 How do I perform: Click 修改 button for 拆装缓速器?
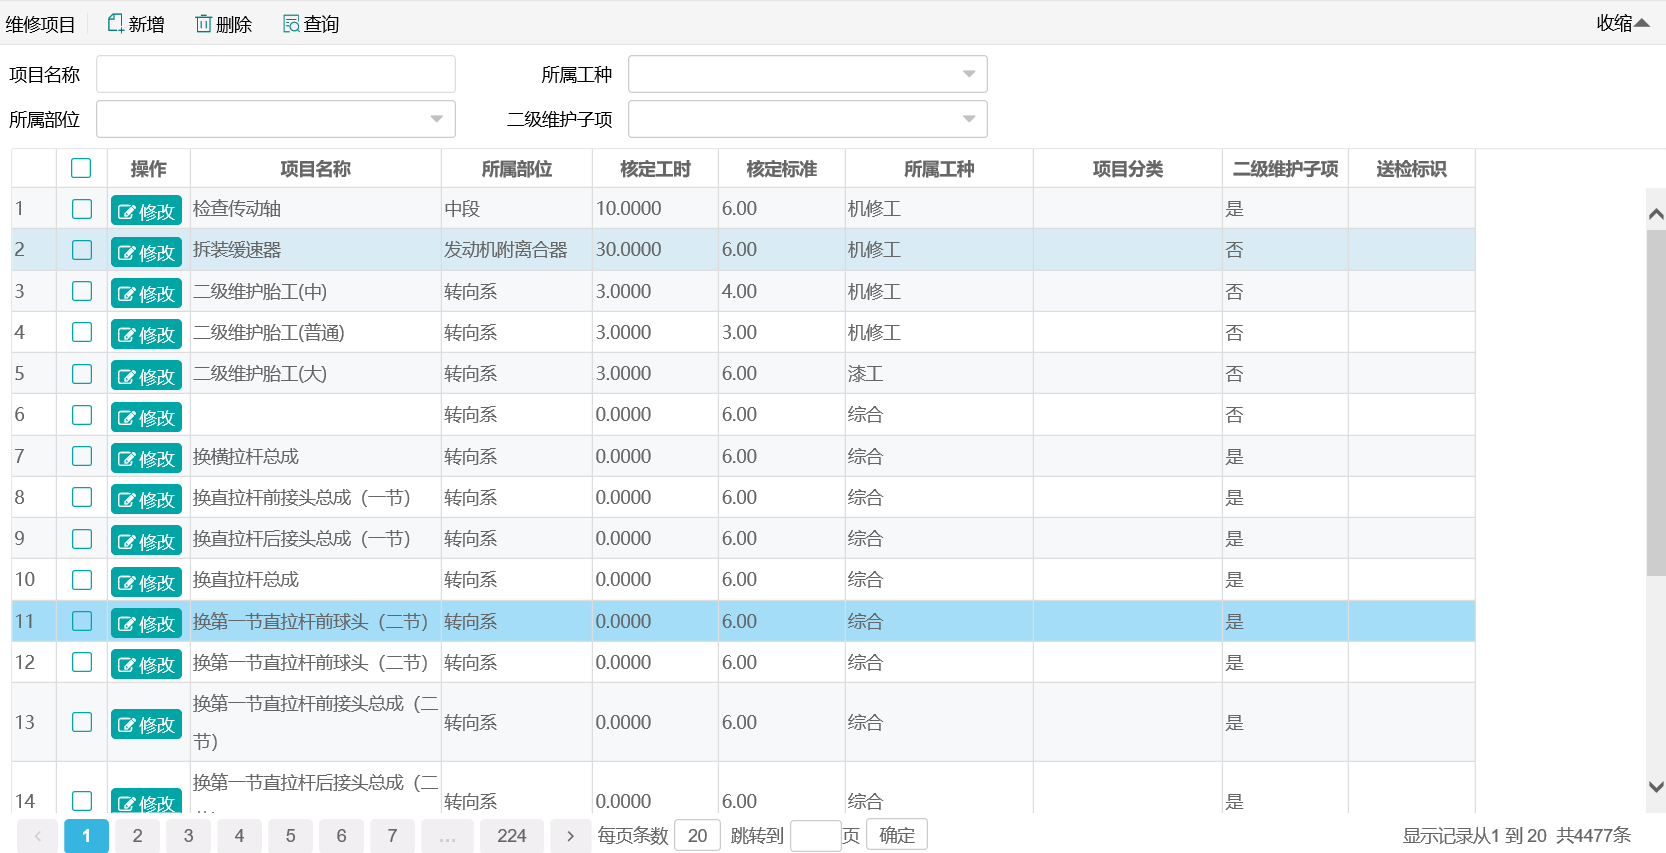pyautogui.click(x=146, y=252)
